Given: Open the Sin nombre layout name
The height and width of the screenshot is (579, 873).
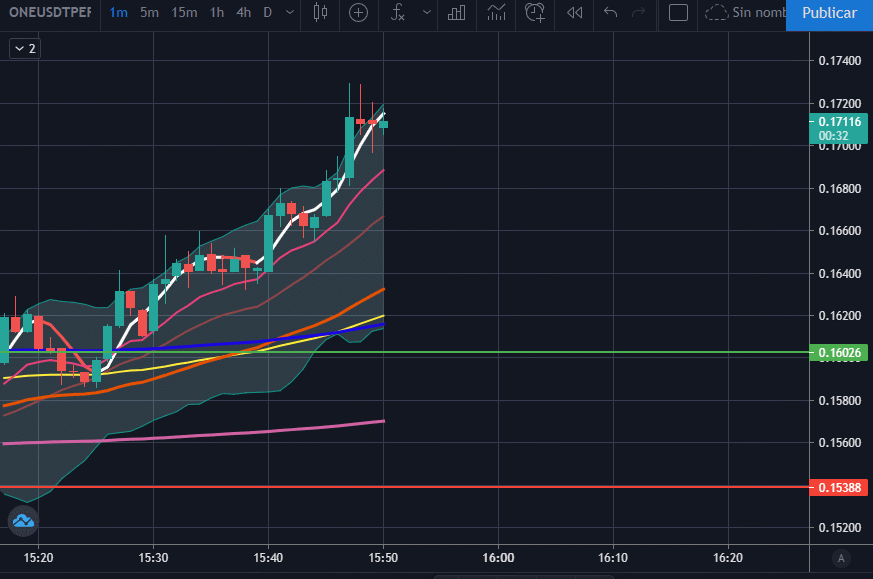Looking at the screenshot, I should pos(758,12).
